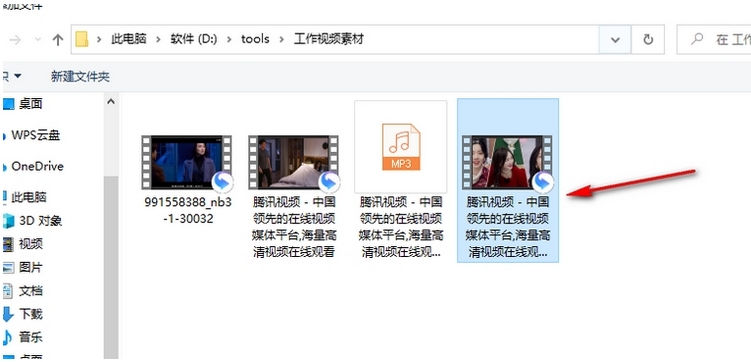Viewport: 751px width, 362px height.
Task: Click name text ending 海量高清视频在线观看
Action: tap(294, 227)
